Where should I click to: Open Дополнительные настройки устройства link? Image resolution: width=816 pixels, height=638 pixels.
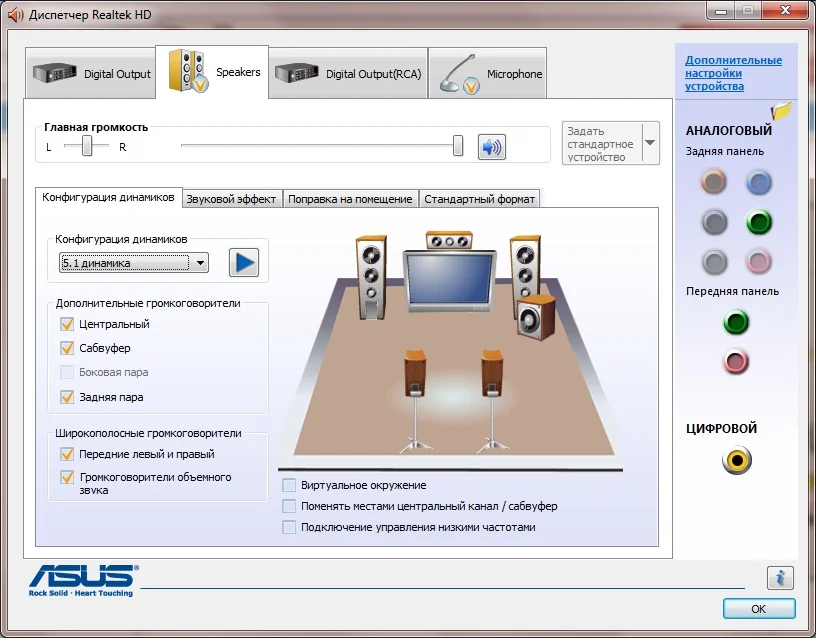point(733,73)
